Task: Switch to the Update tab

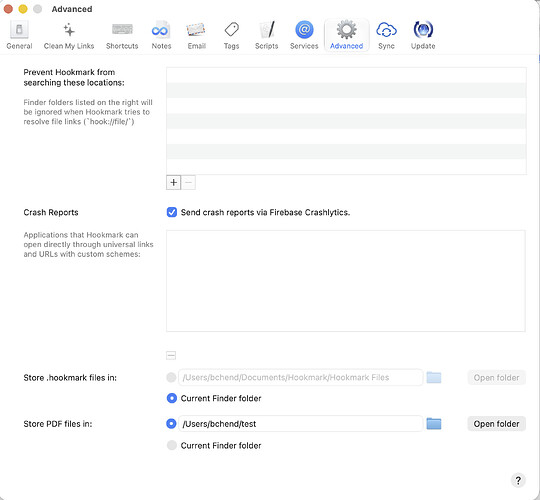Action: coord(423,35)
